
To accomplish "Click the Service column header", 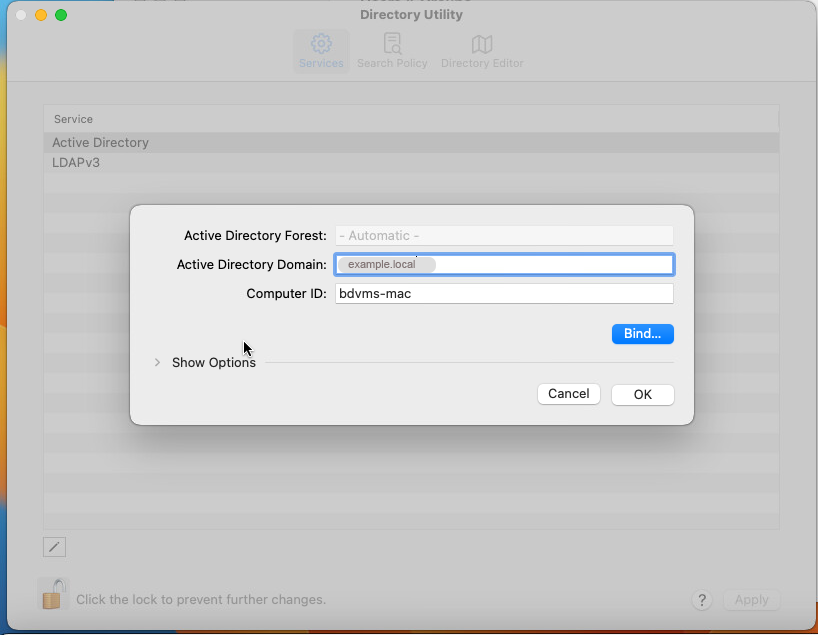I will 73,119.
